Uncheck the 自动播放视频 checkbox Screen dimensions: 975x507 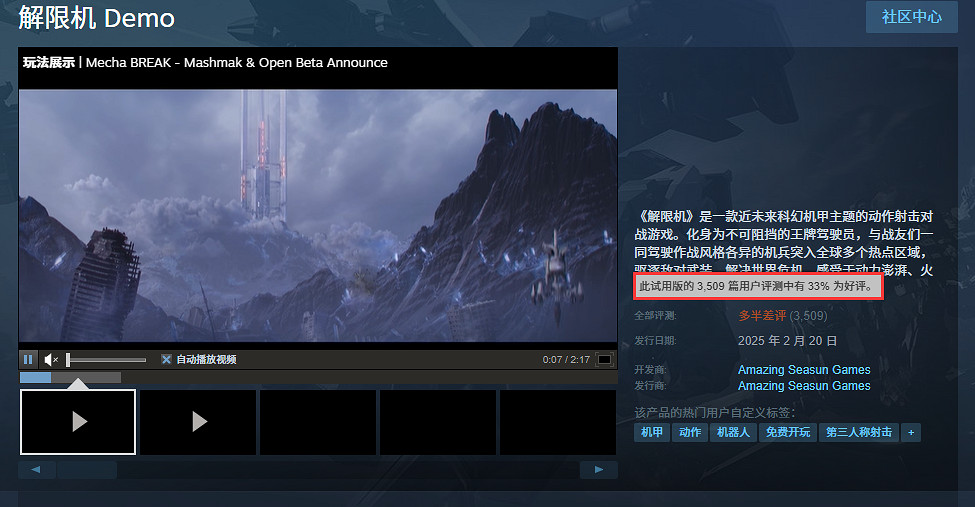166,360
